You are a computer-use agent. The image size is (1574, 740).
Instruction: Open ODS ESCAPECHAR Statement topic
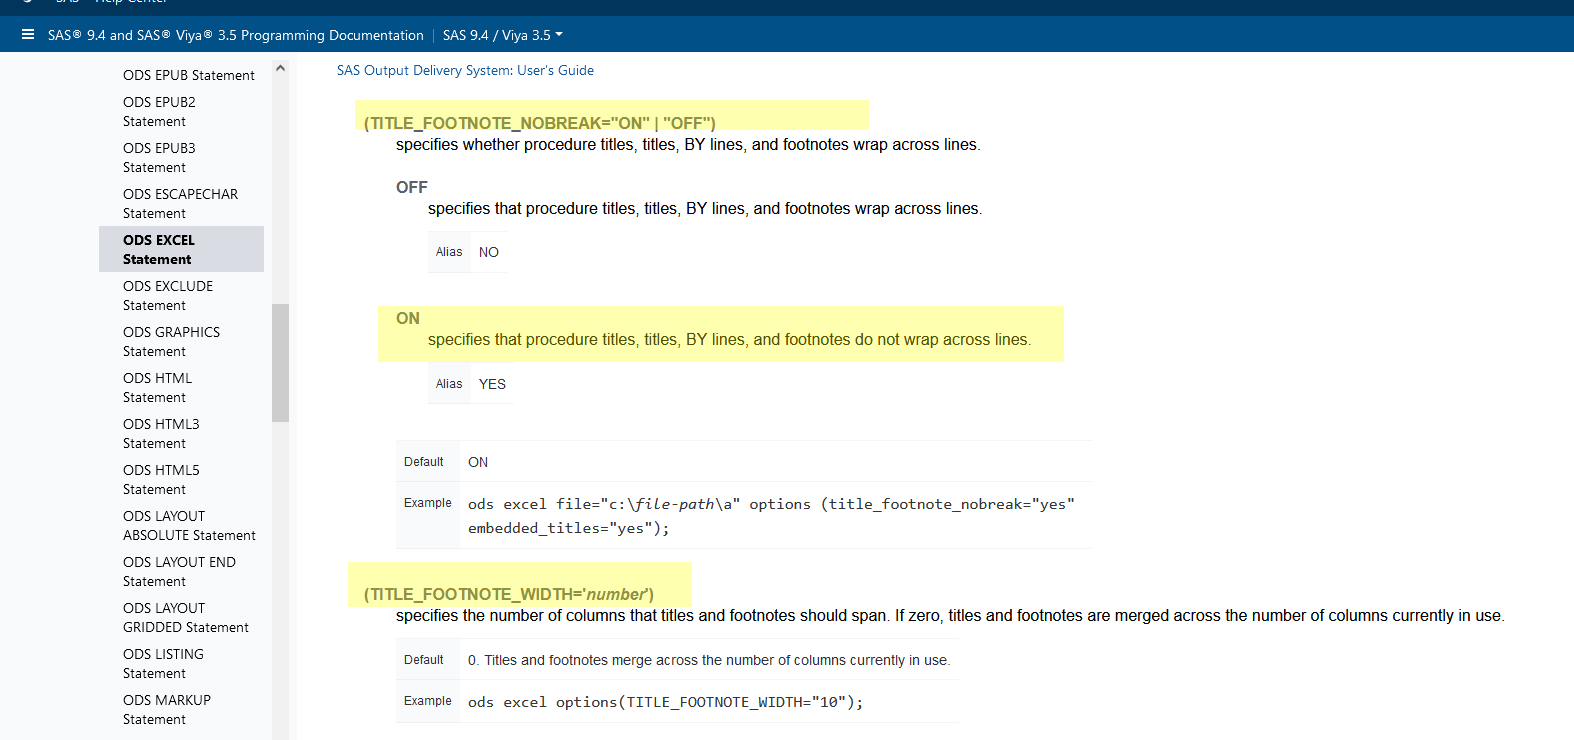coord(180,203)
